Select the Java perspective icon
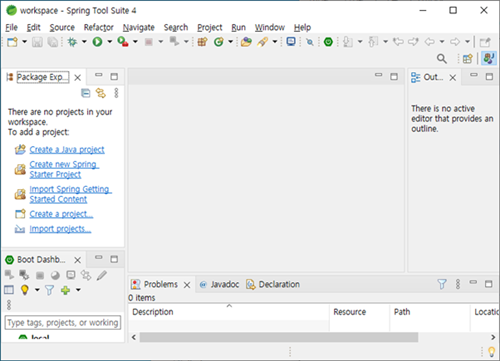 (489, 59)
